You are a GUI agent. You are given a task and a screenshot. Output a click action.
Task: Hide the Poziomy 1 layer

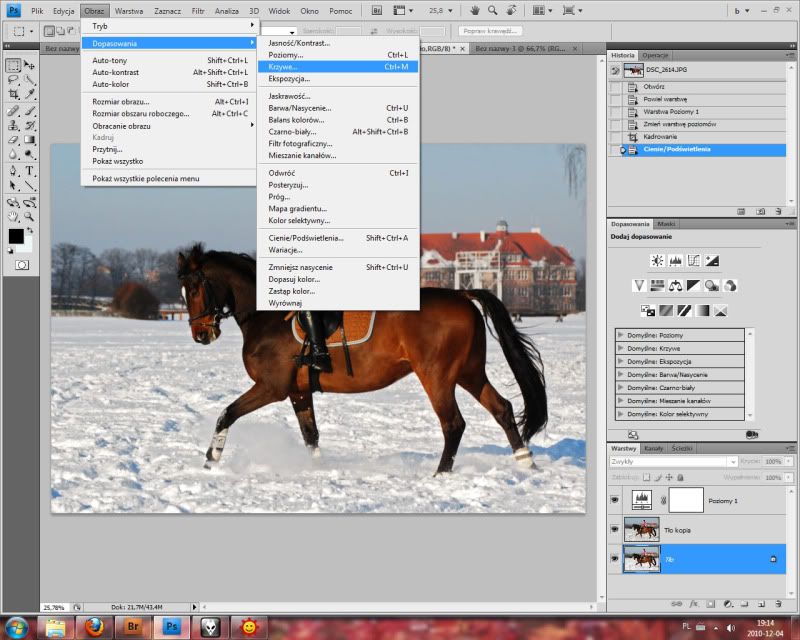tap(615, 499)
